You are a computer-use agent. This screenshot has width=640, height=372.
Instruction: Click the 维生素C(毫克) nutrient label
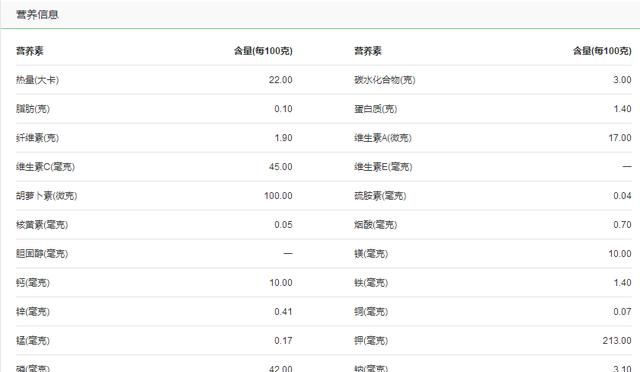click(45, 167)
